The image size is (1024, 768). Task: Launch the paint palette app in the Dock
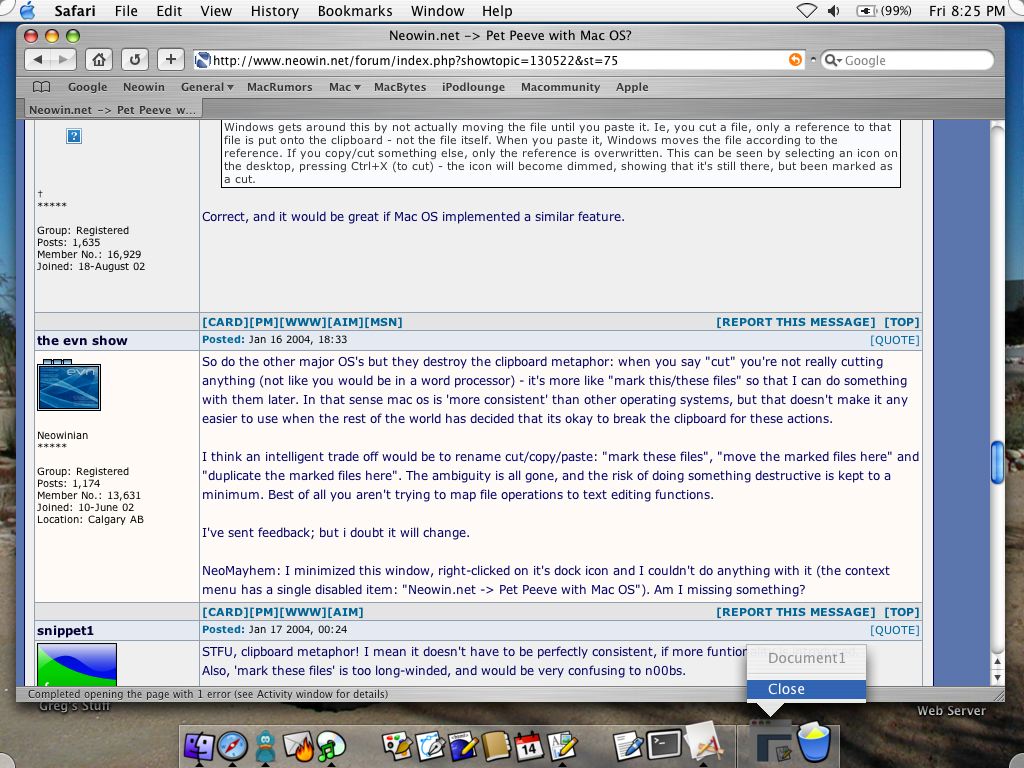click(396, 746)
